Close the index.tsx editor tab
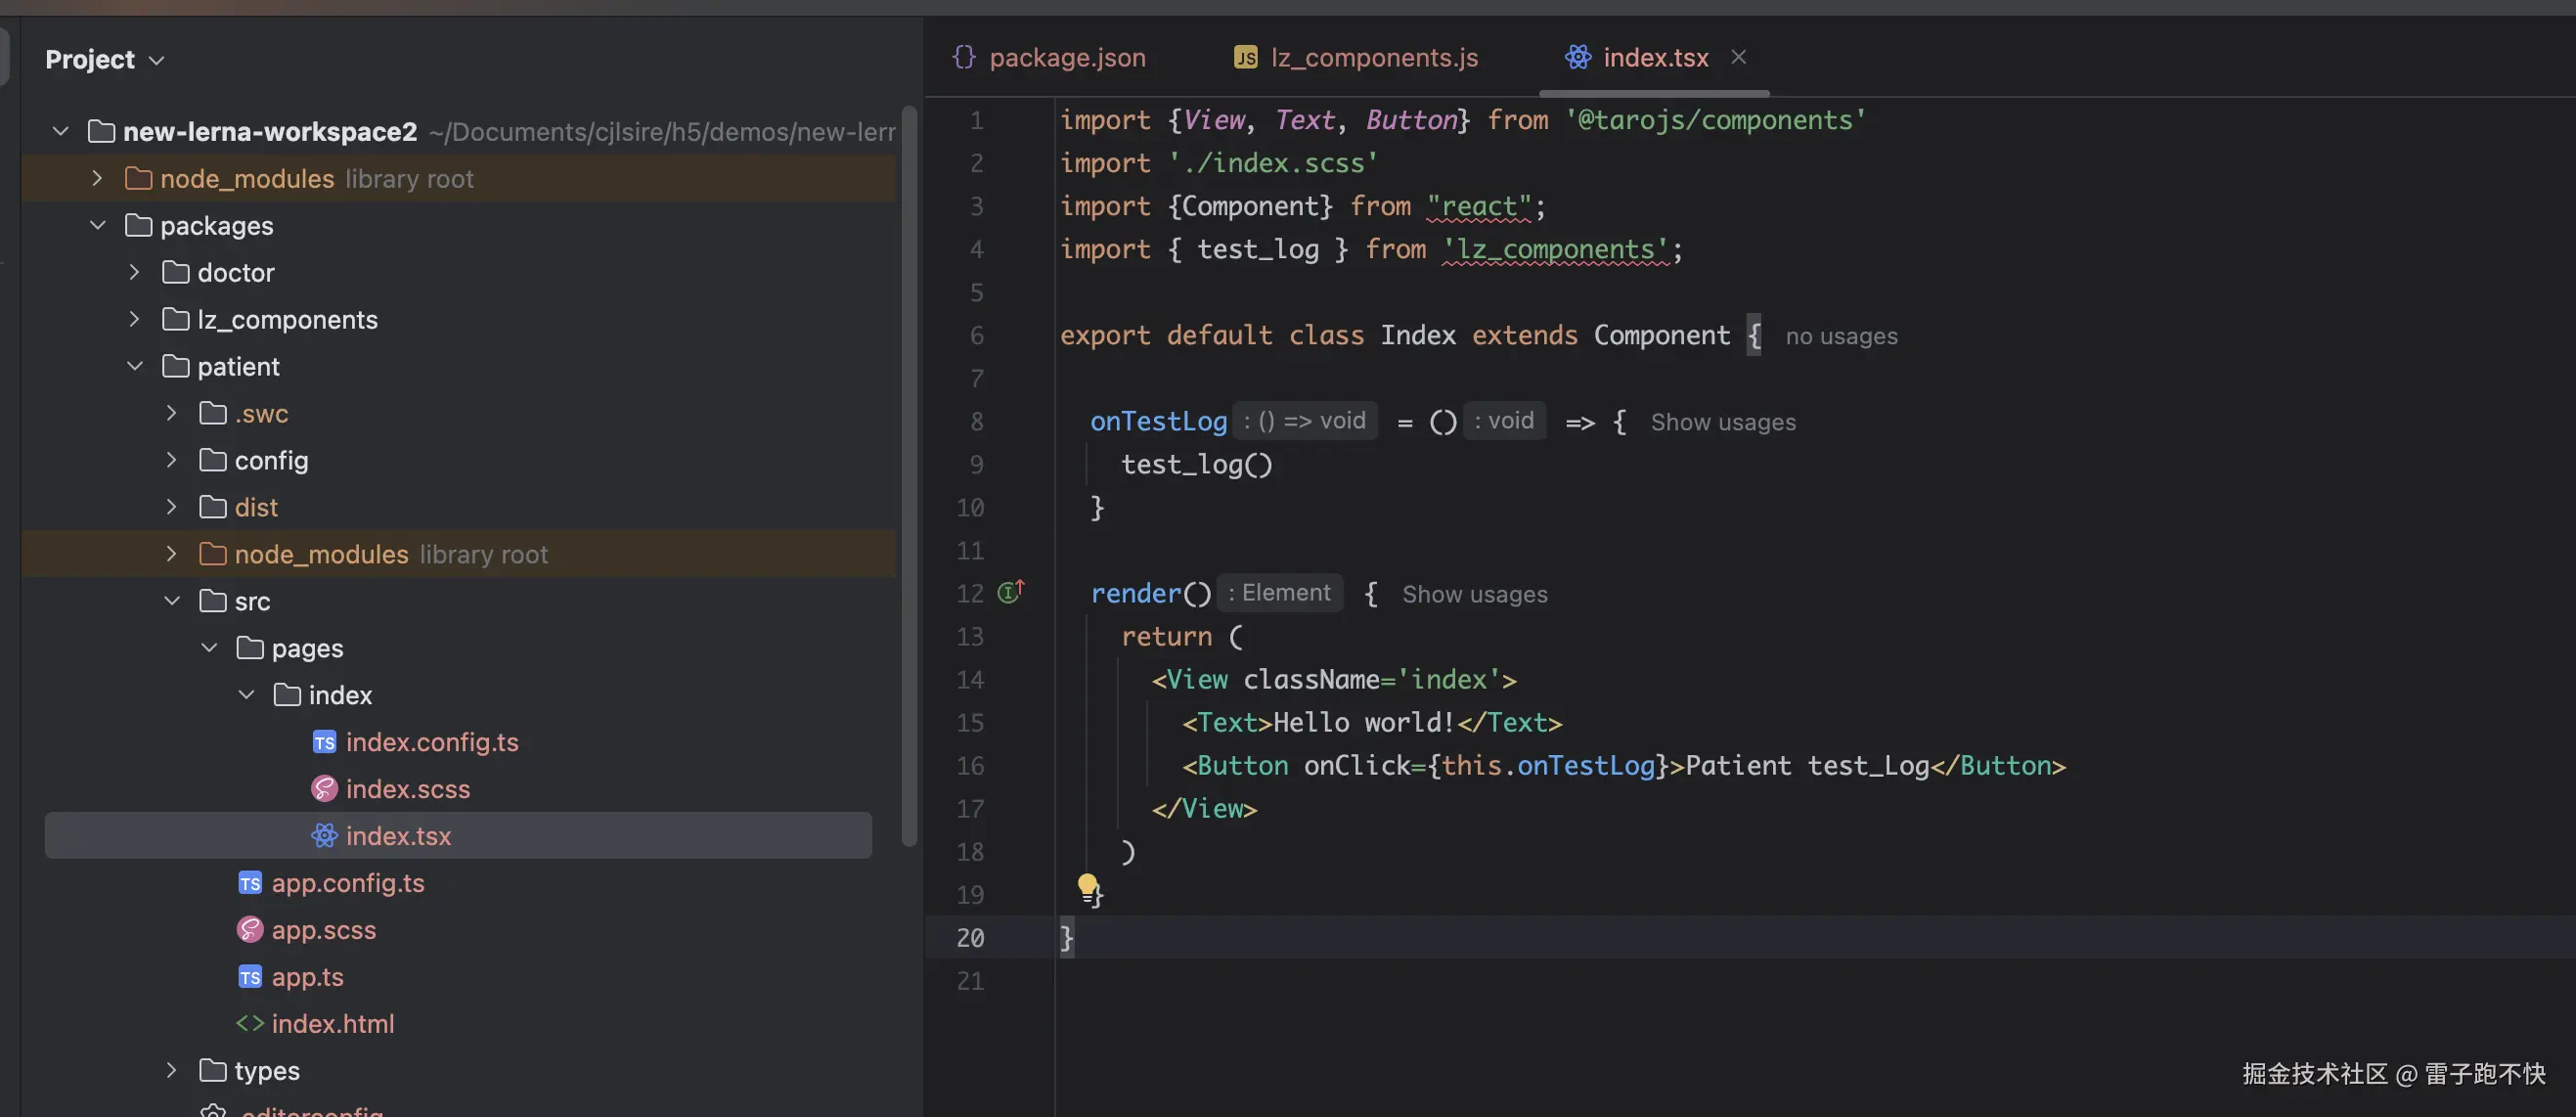Image resolution: width=2576 pixels, height=1117 pixels. [x=1739, y=57]
